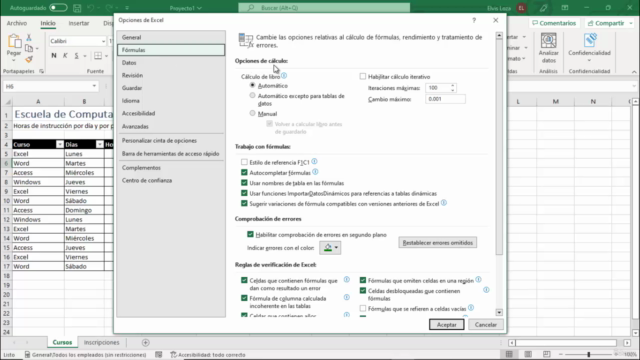Toggle Underline (S) formatting

(x=76, y=56)
